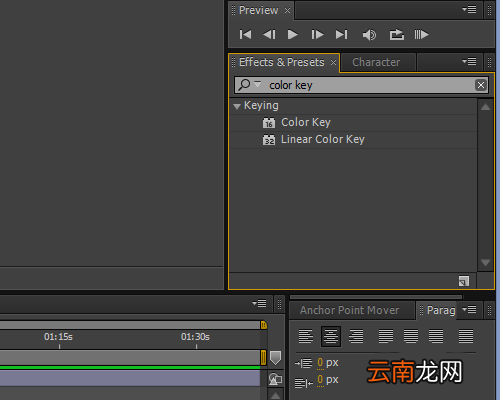Center align text

tap(331, 336)
